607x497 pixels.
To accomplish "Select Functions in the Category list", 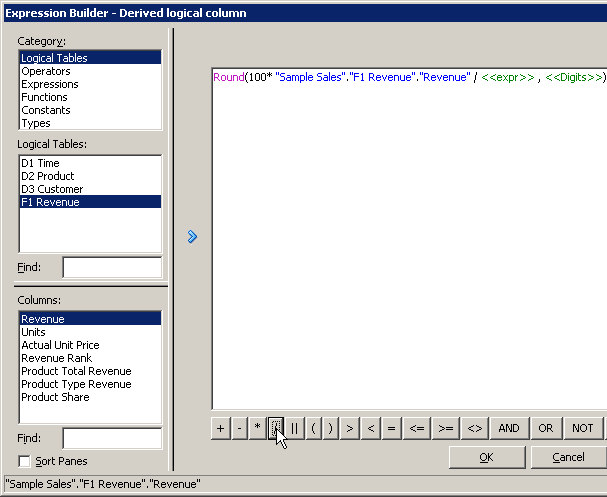I will (x=44, y=97).
